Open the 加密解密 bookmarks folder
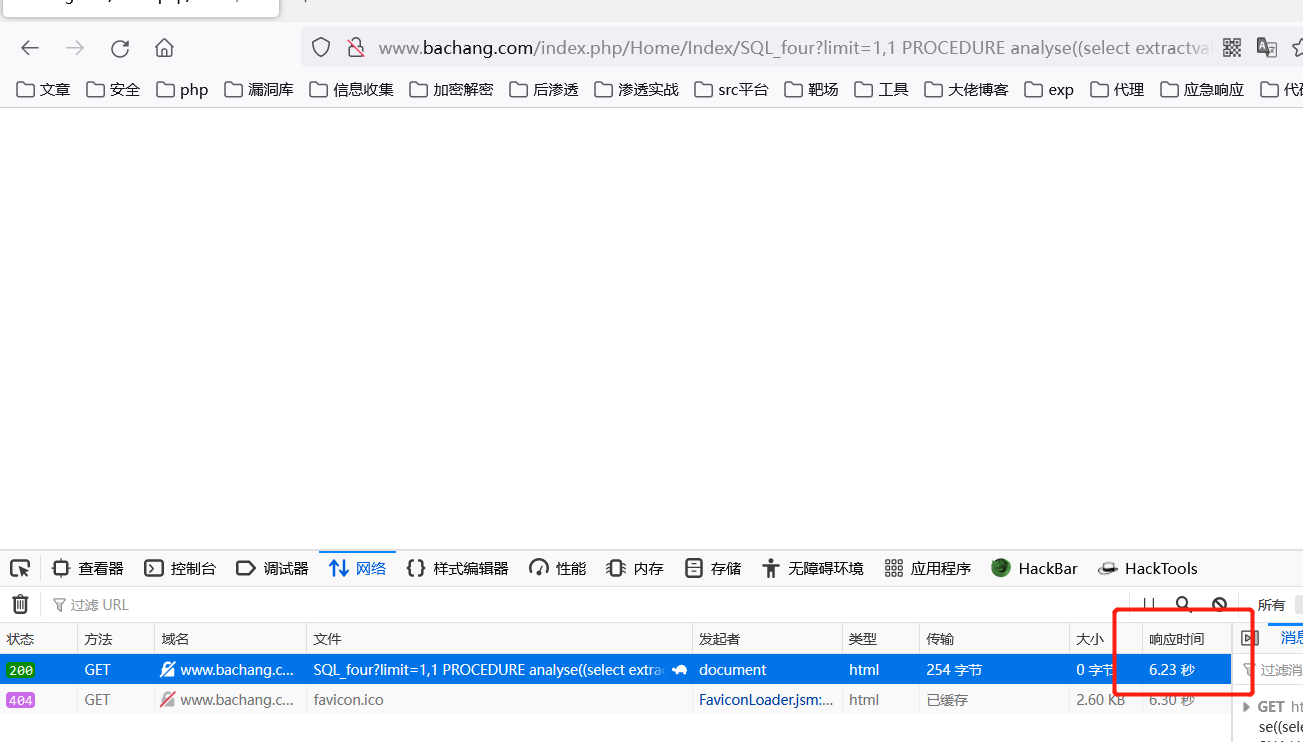This screenshot has width=1303, height=742. [x=452, y=90]
